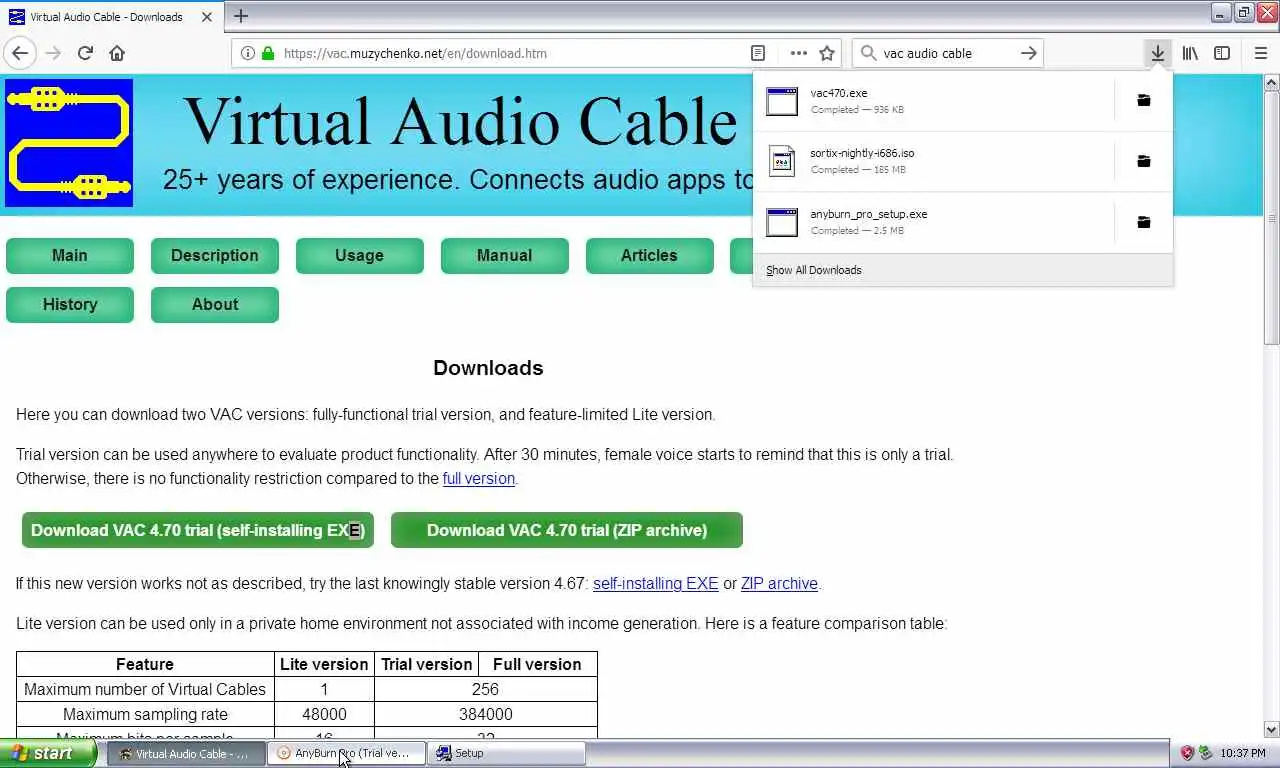
Task: Click the vac470.exe file name
Action: pos(839,93)
